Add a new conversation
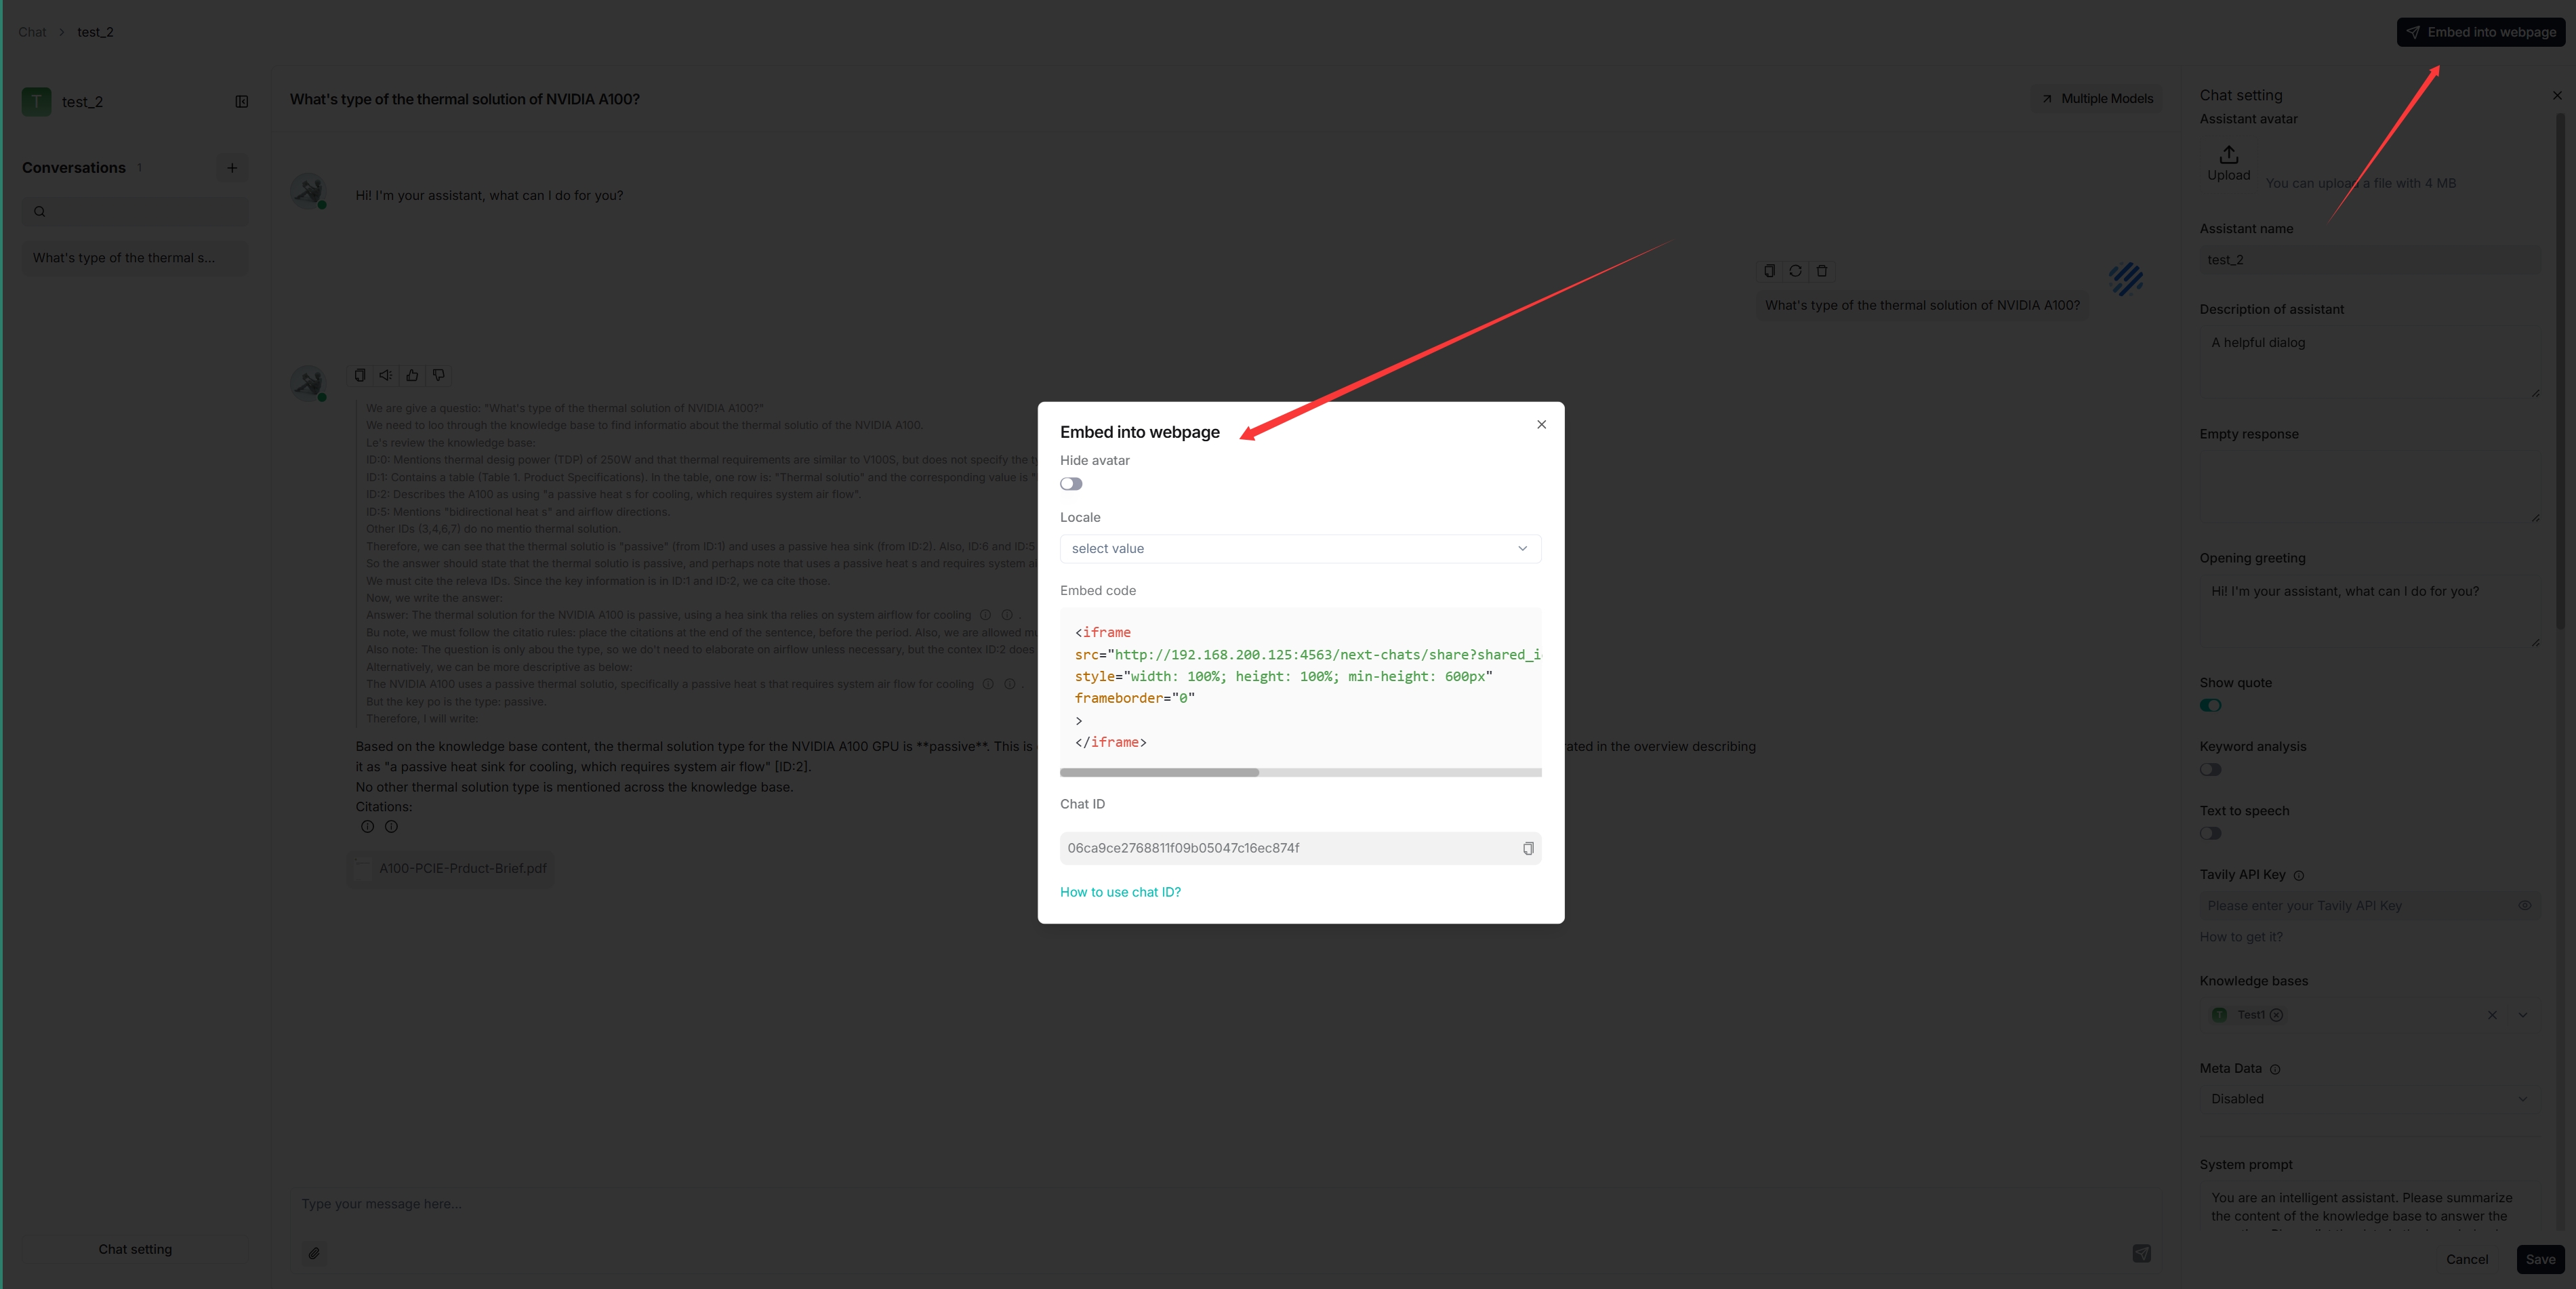The width and height of the screenshot is (2576, 1289). [232, 168]
